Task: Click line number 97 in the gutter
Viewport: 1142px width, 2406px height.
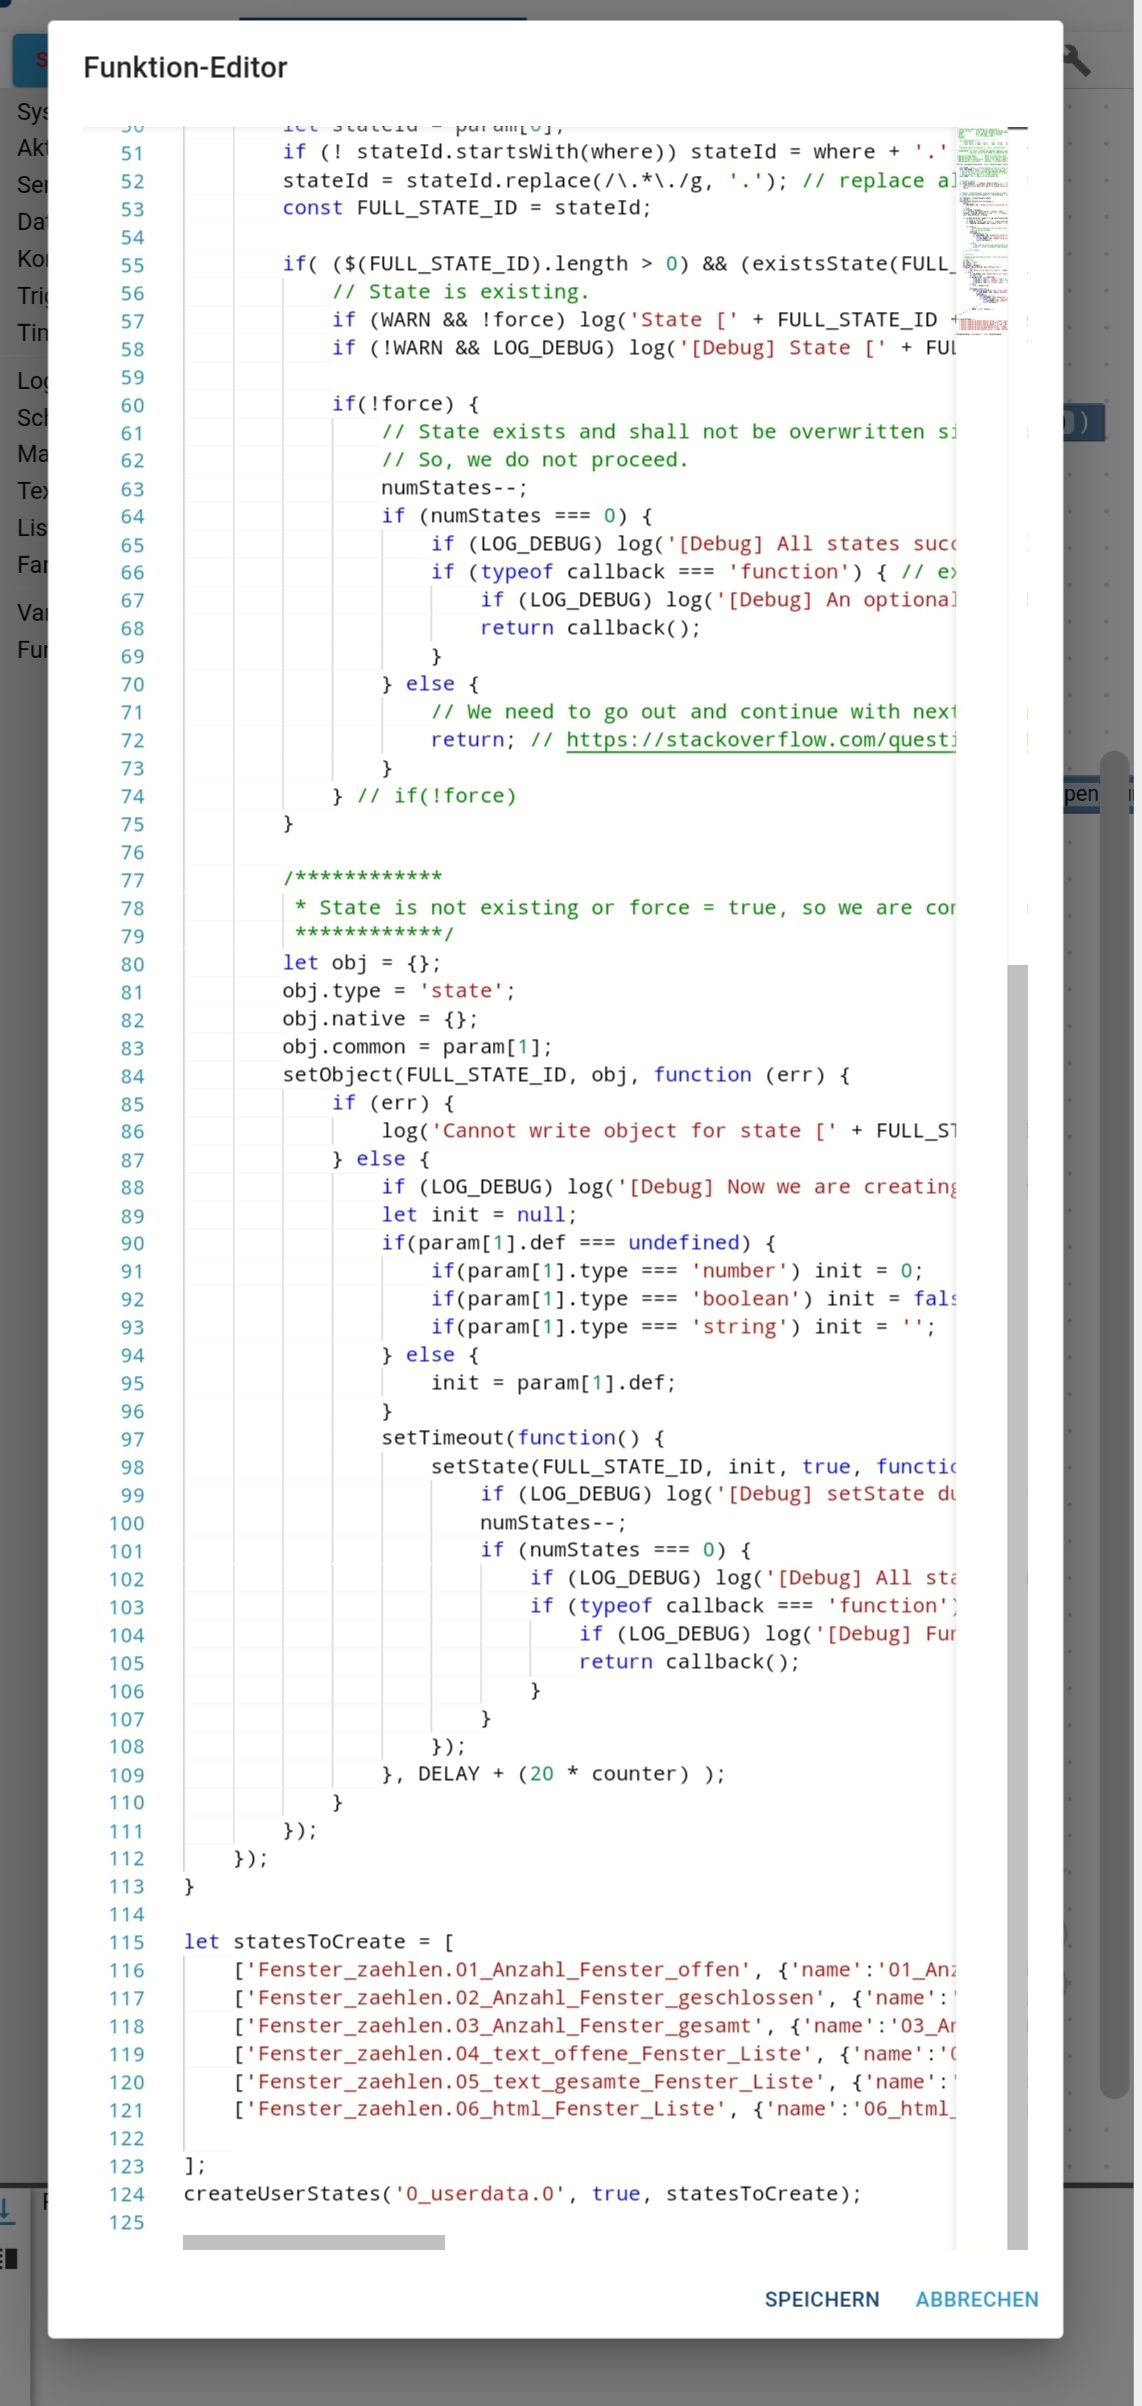Action: point(132,1439)
